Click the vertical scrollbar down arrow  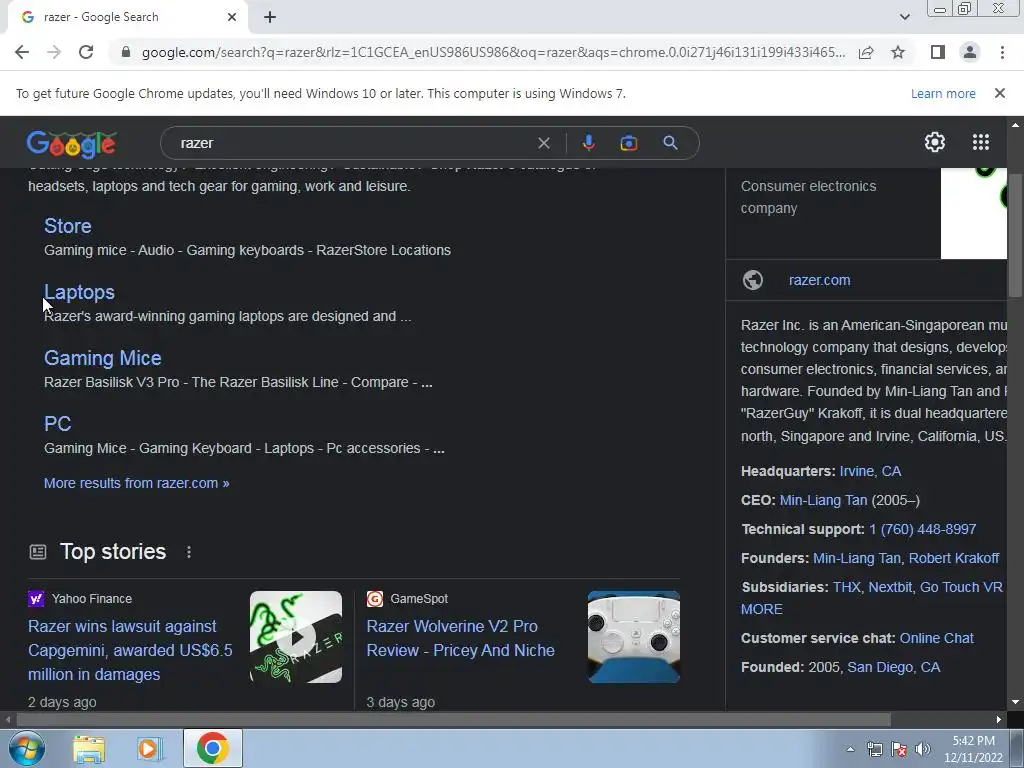[1015, 702]
